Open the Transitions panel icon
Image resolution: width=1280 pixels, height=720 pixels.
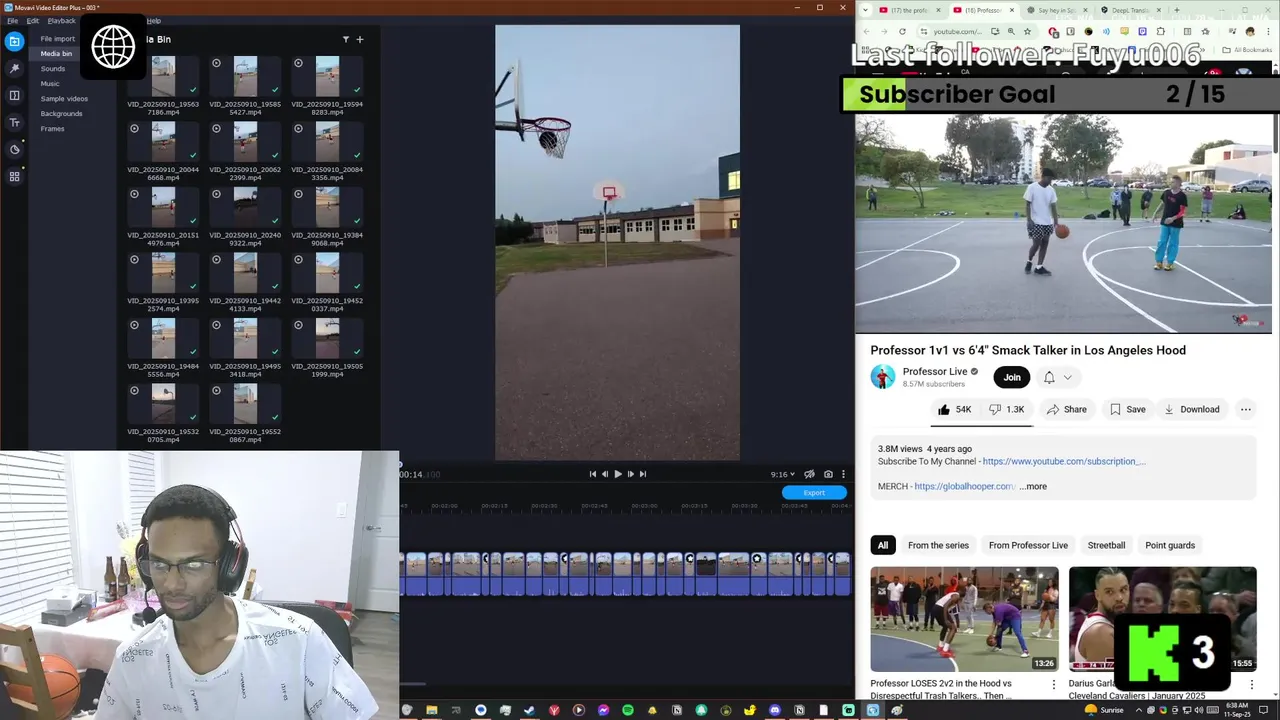click(14, 95)
